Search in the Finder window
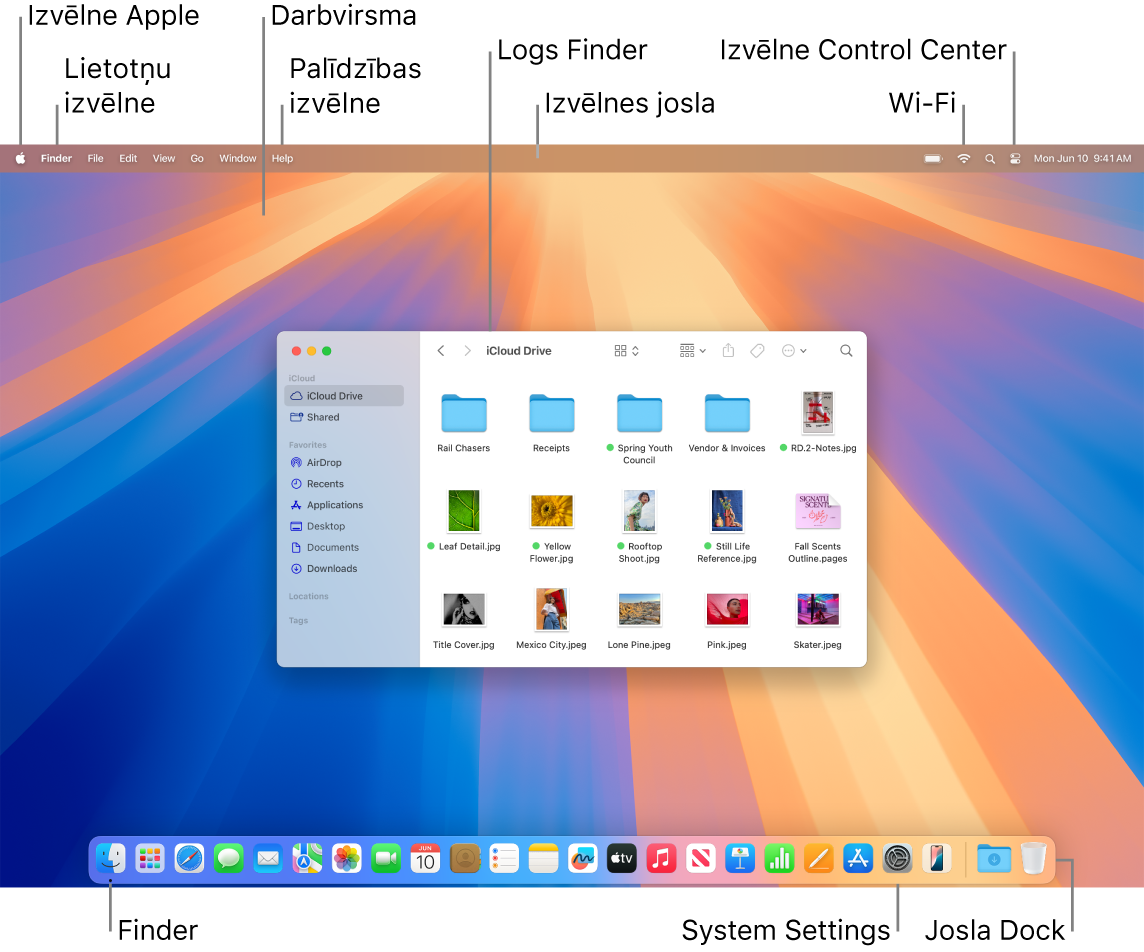1144x952 pixels. click(x=846, y=351)
